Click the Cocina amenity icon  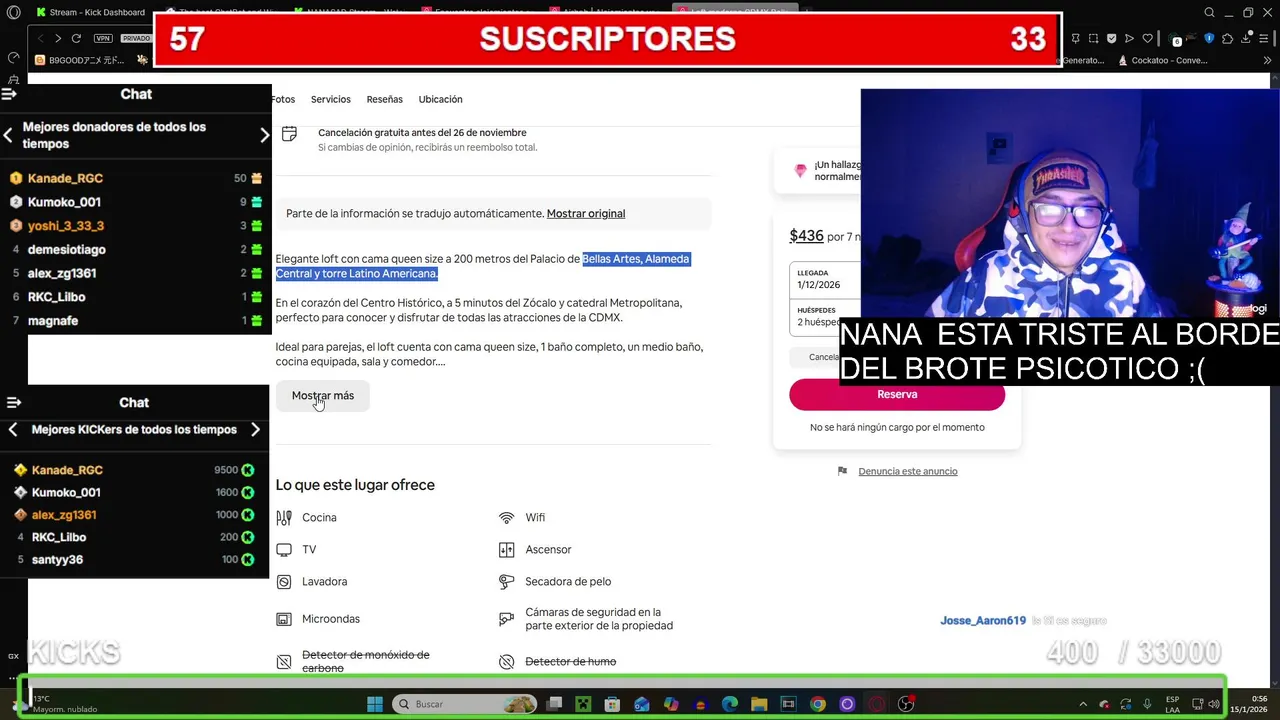click(x=284, y=517)
